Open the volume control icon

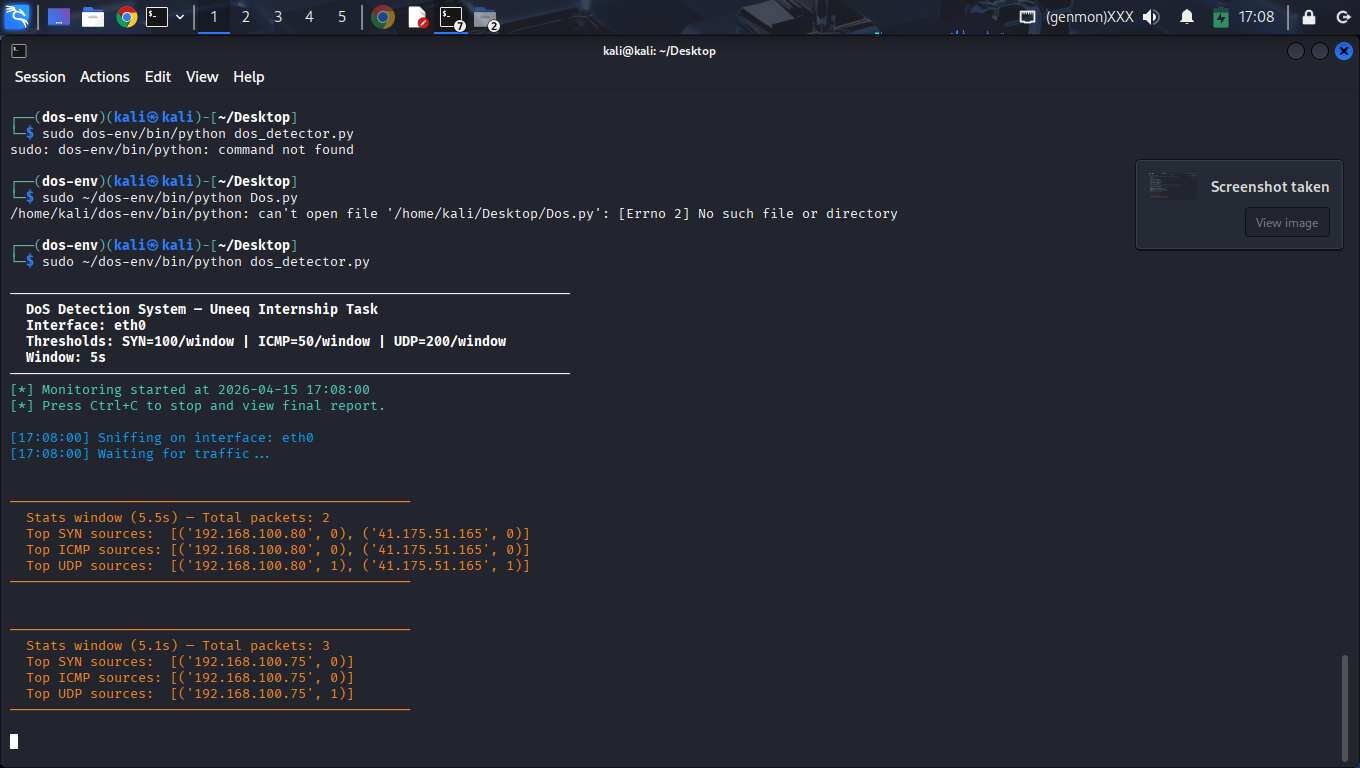(x=1151, y=17)
